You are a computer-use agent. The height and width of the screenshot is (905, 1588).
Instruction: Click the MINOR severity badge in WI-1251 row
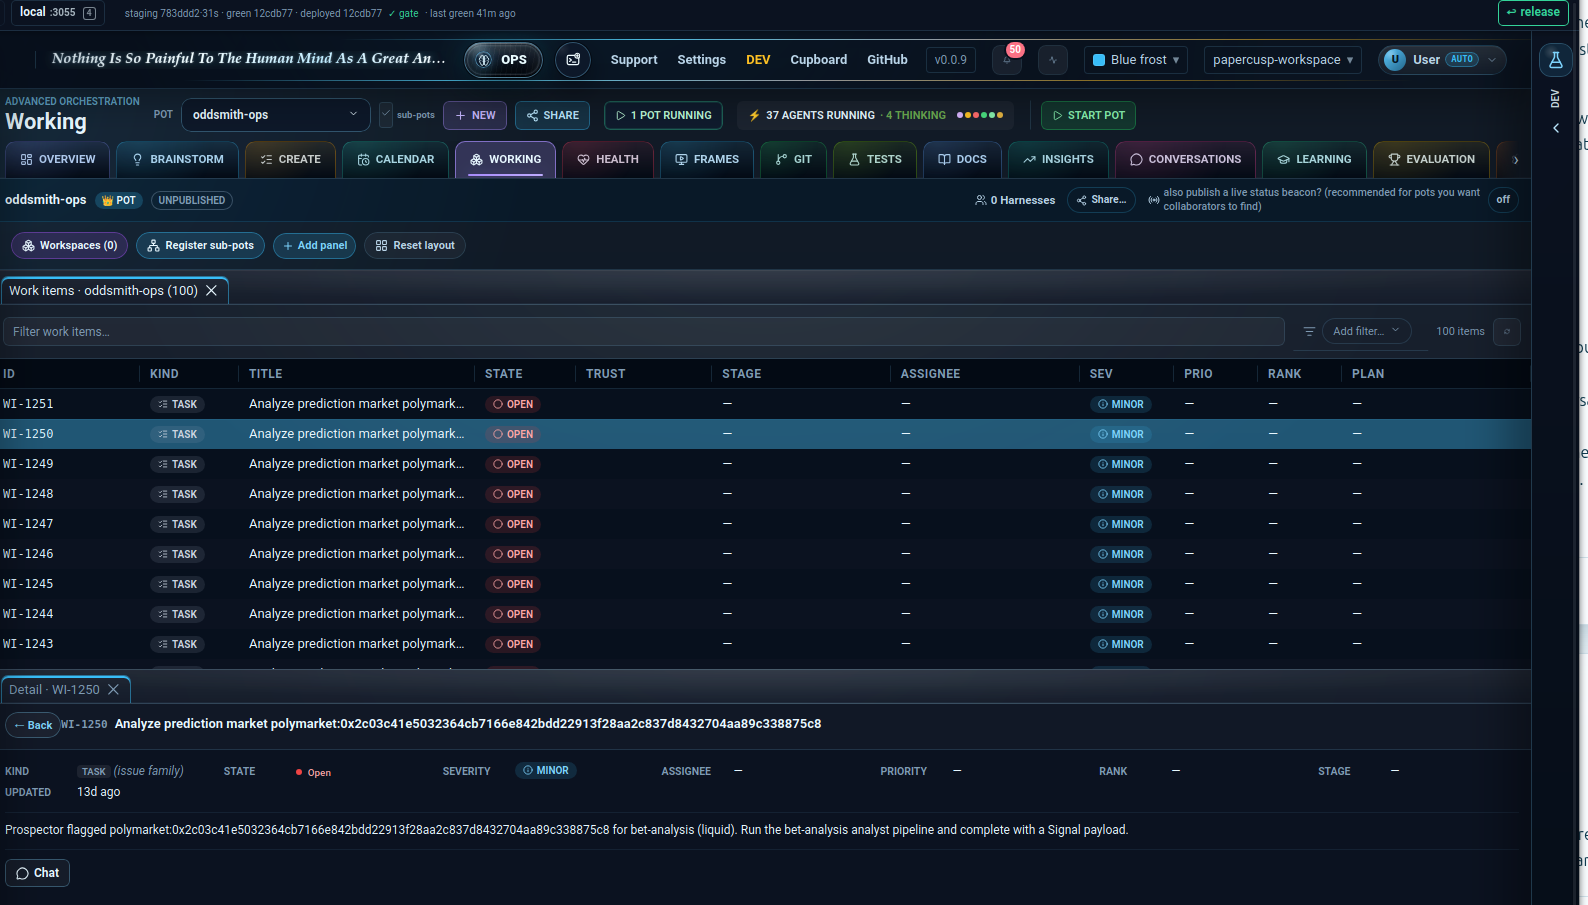click(1120, 404)
